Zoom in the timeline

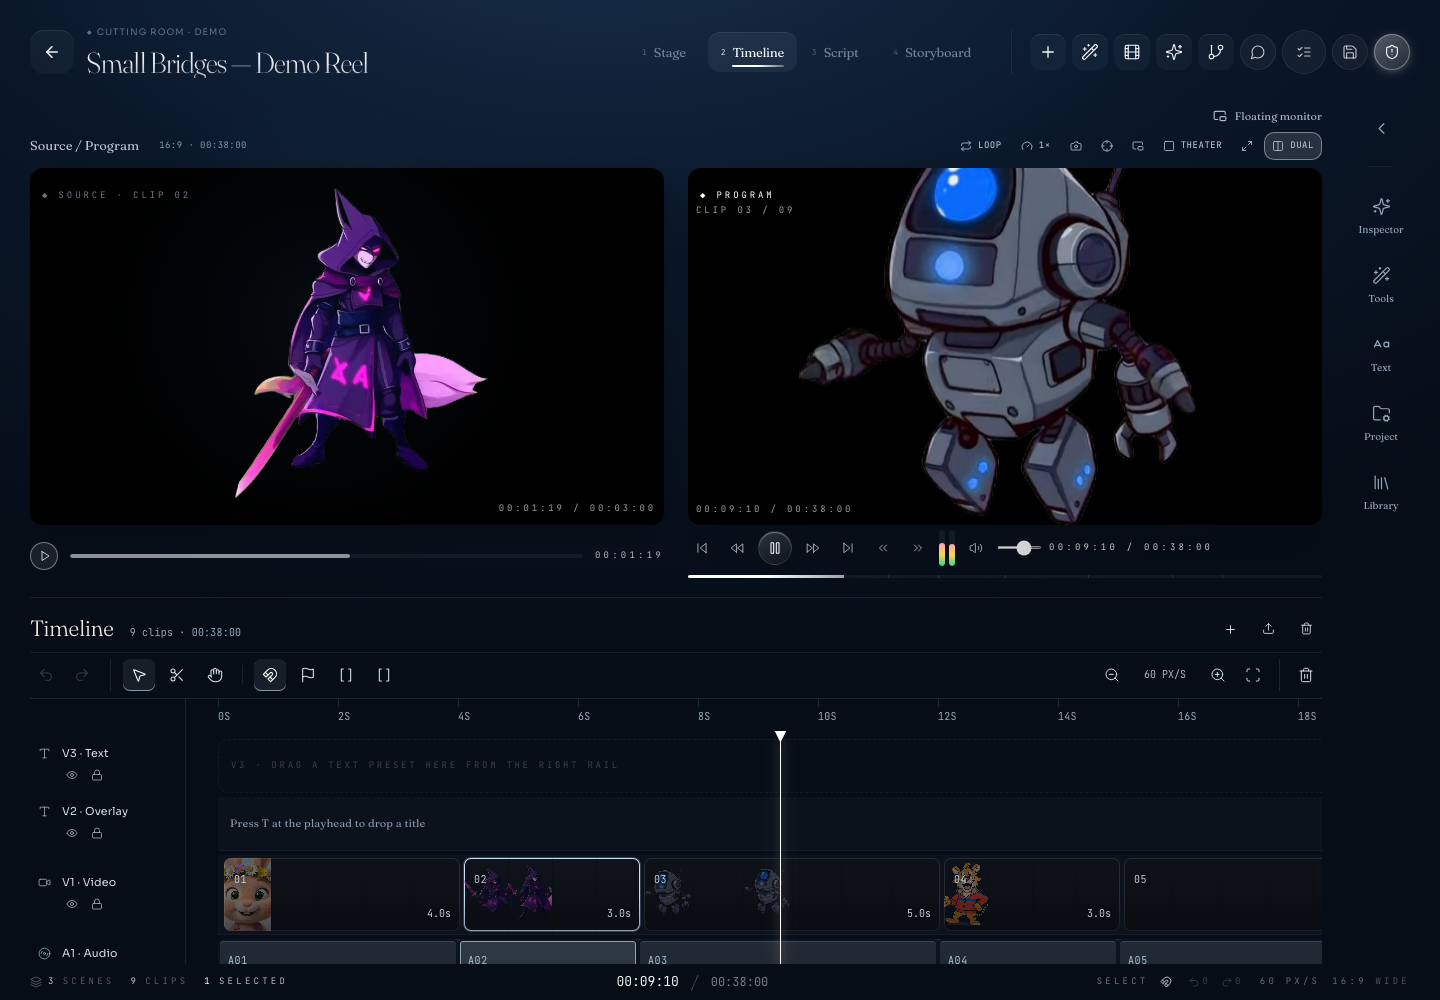click(x=1218, y=675)
